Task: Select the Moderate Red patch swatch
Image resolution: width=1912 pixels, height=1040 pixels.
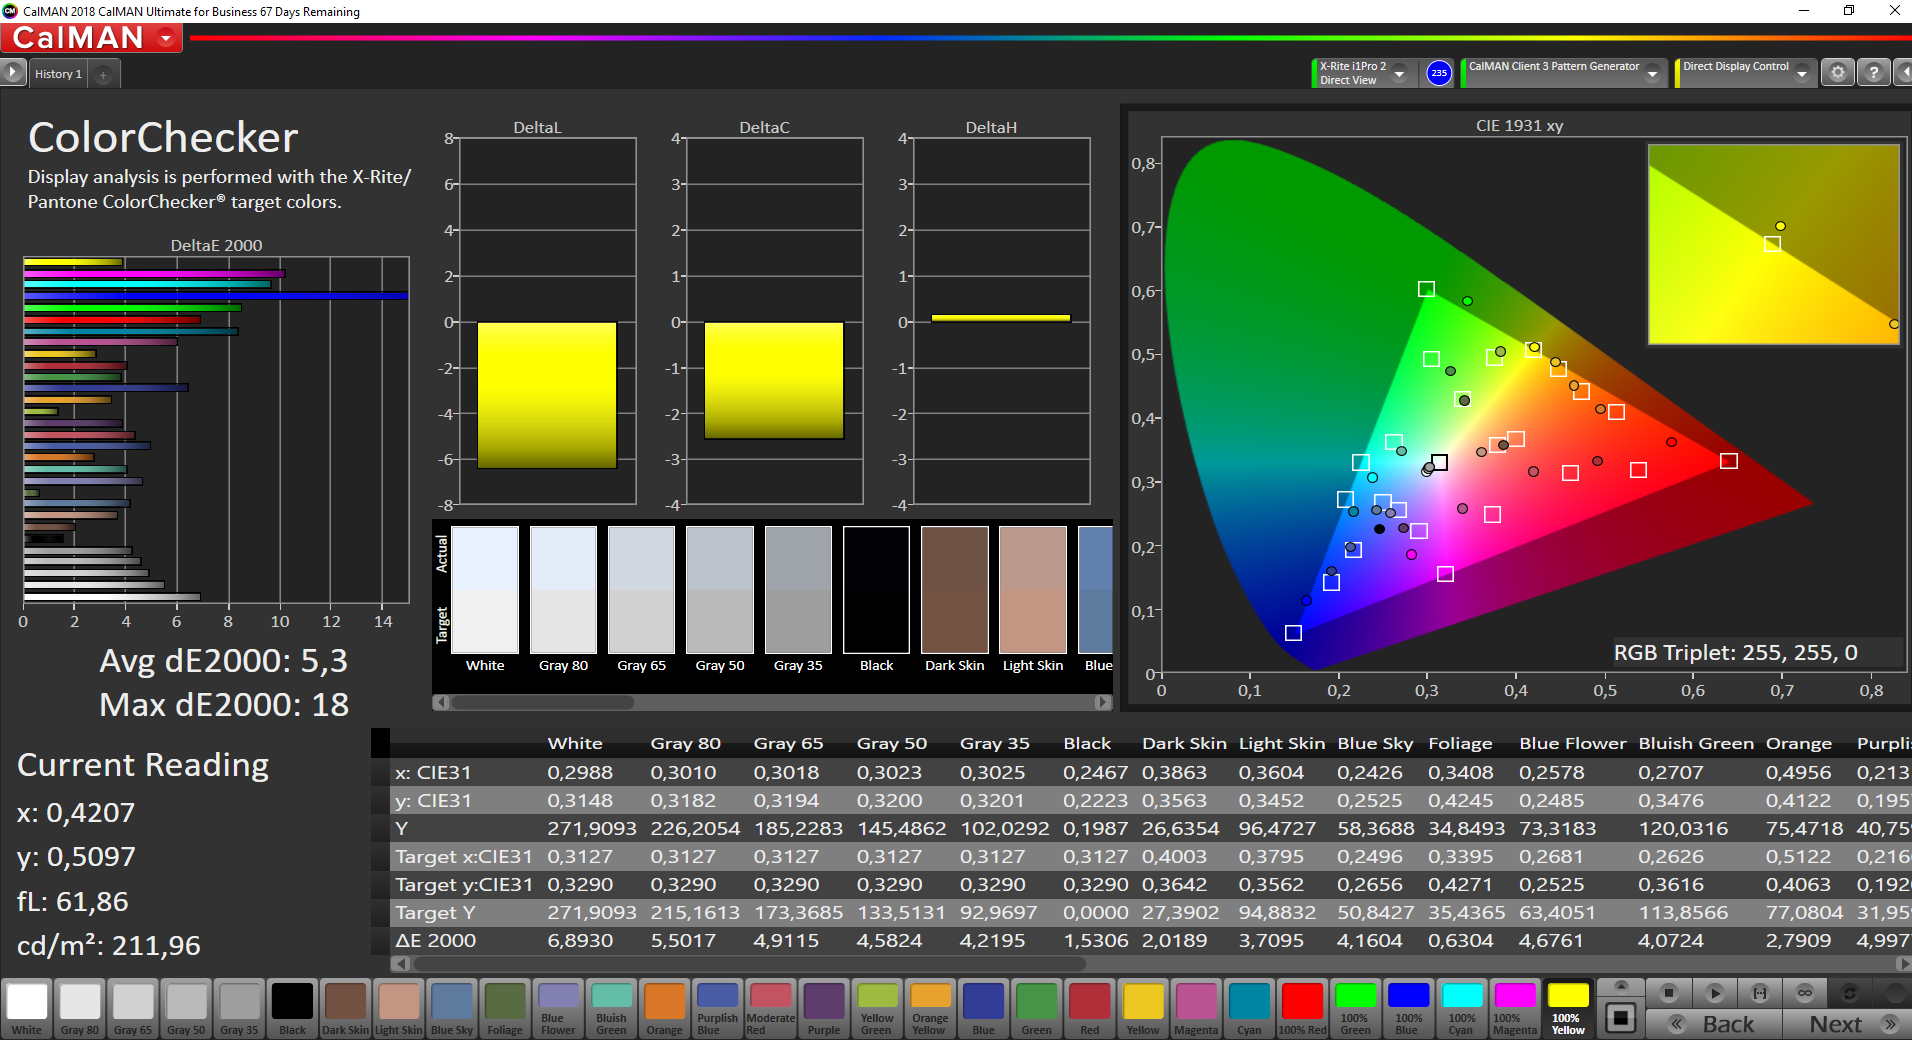Action: [770, 1008]
